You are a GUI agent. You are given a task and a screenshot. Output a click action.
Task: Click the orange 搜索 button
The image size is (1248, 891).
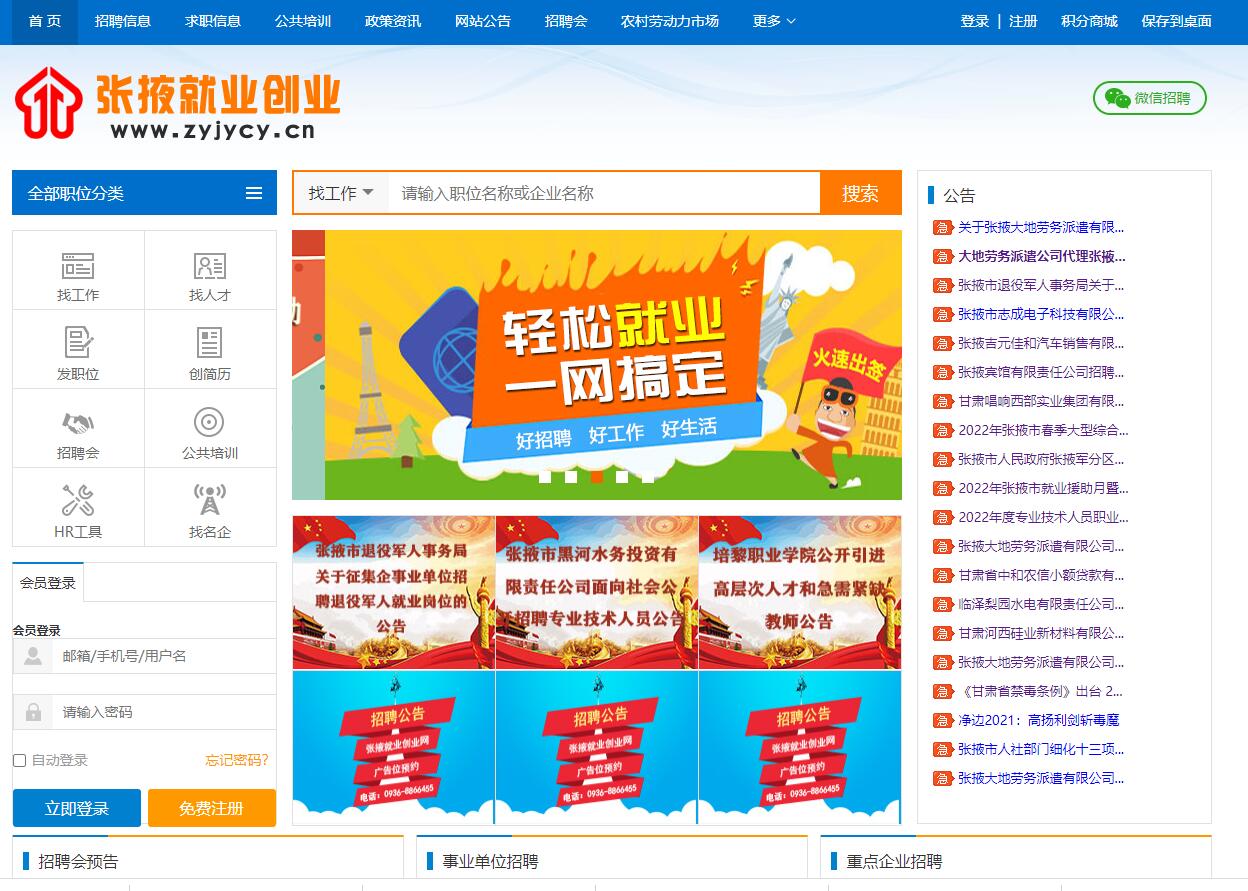860,193
